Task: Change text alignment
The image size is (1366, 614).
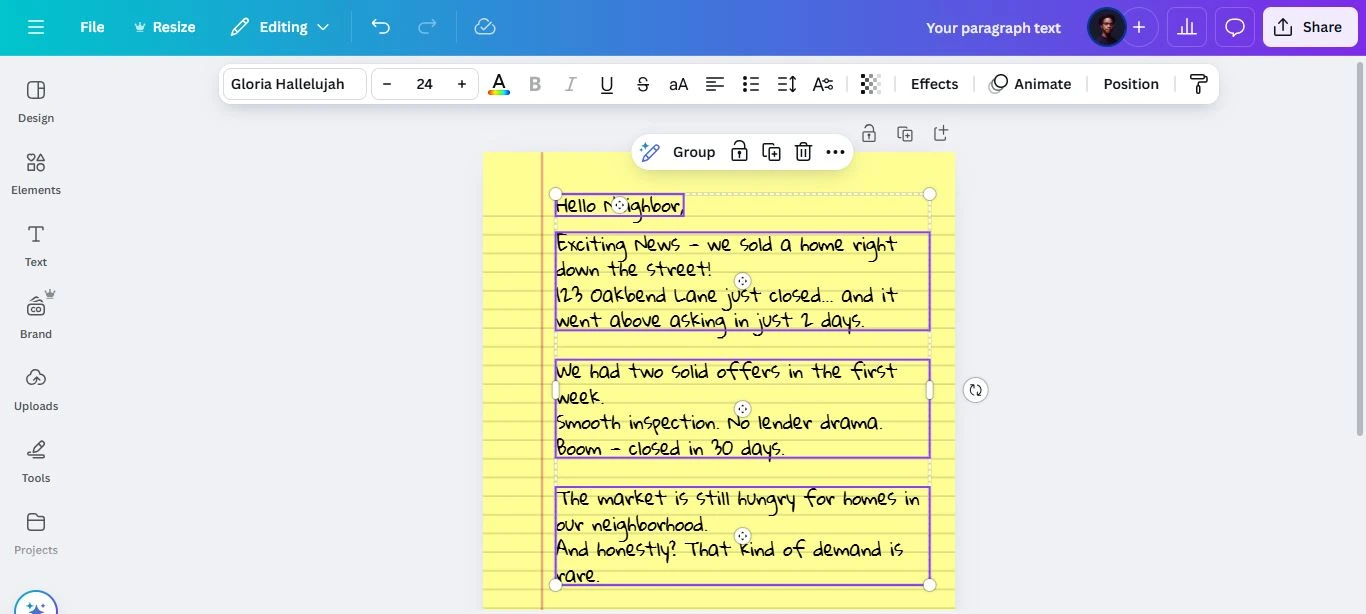Action: pyautogui.click(x=715, y=84)
